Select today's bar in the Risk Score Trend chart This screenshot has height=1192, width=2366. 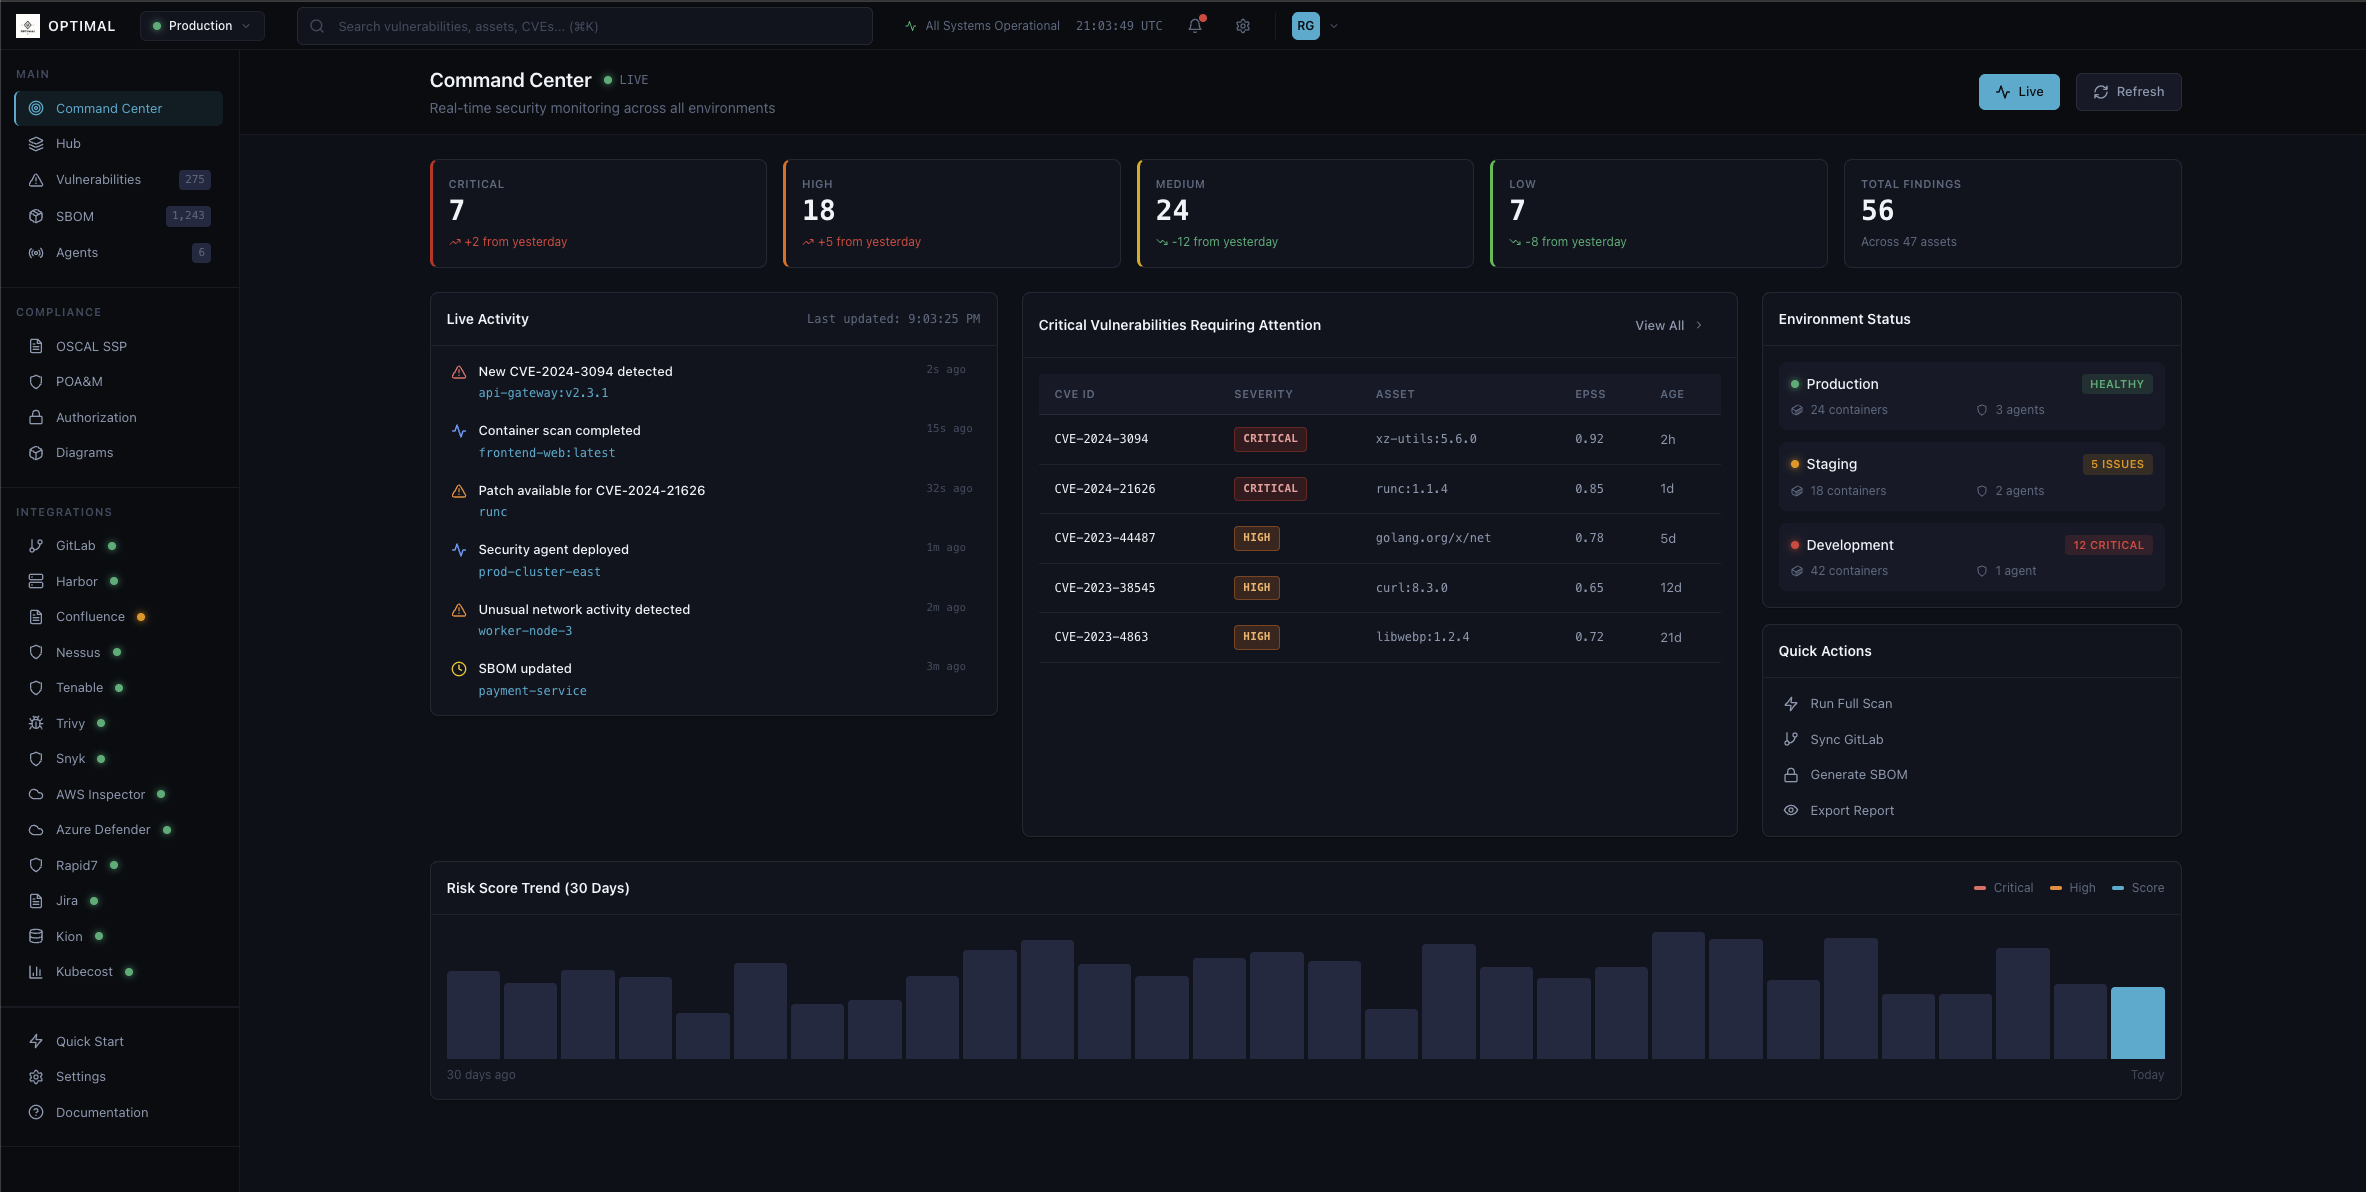pos(2138,1022)
